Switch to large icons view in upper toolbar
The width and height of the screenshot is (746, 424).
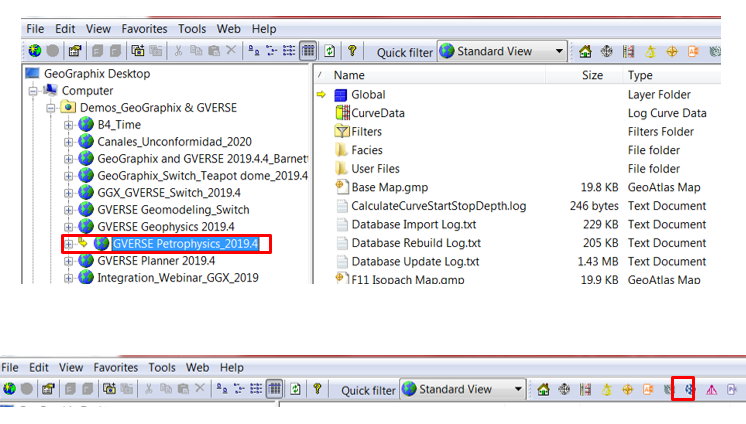tap(254, 50)
